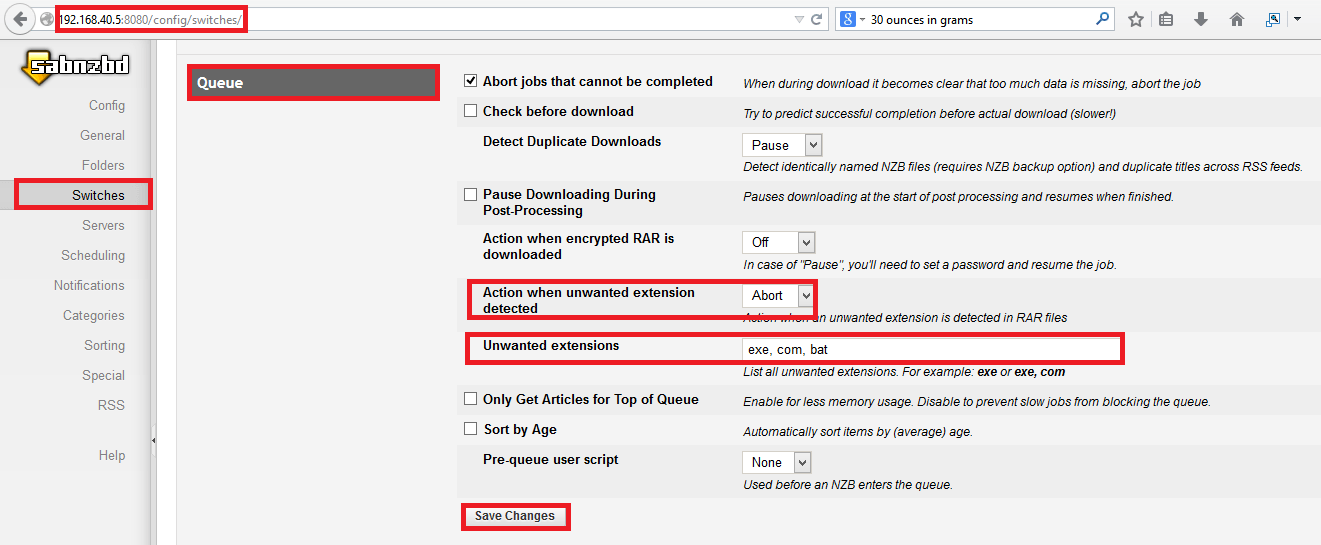Open the downloads arrow icon
This screenshot has width=1321, height=545.
click(1201, 19)
